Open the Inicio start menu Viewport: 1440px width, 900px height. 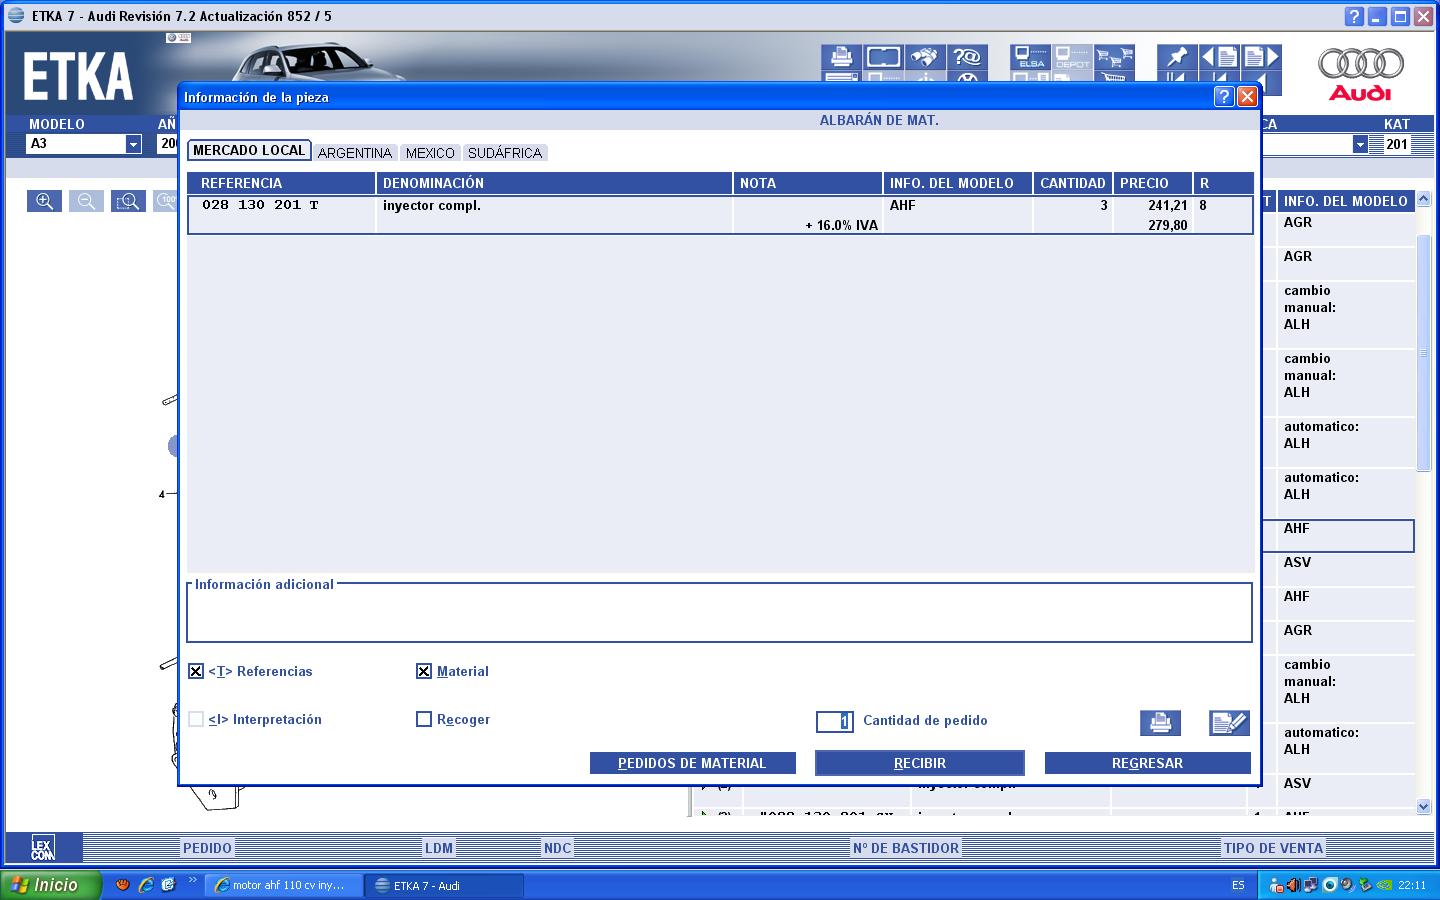[50, 885]
